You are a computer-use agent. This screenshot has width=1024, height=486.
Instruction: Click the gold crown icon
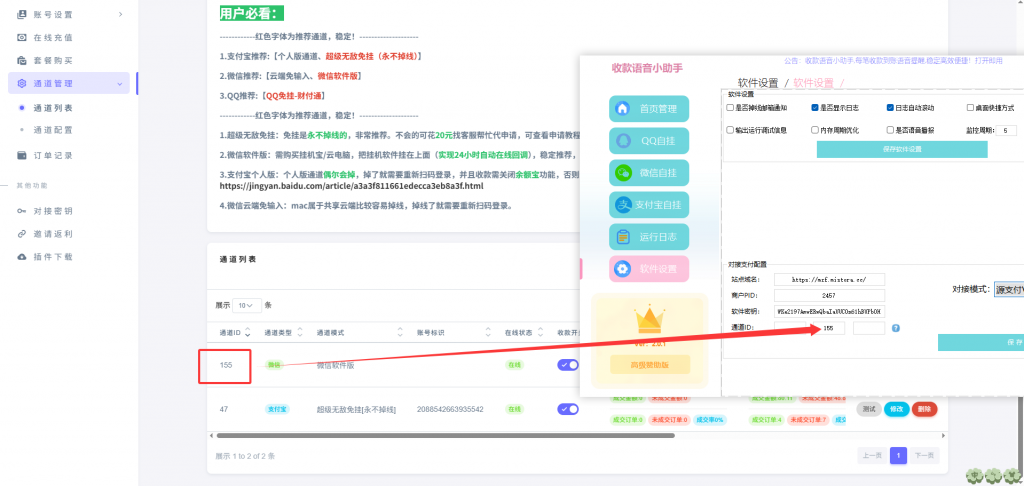pos(649,319)
